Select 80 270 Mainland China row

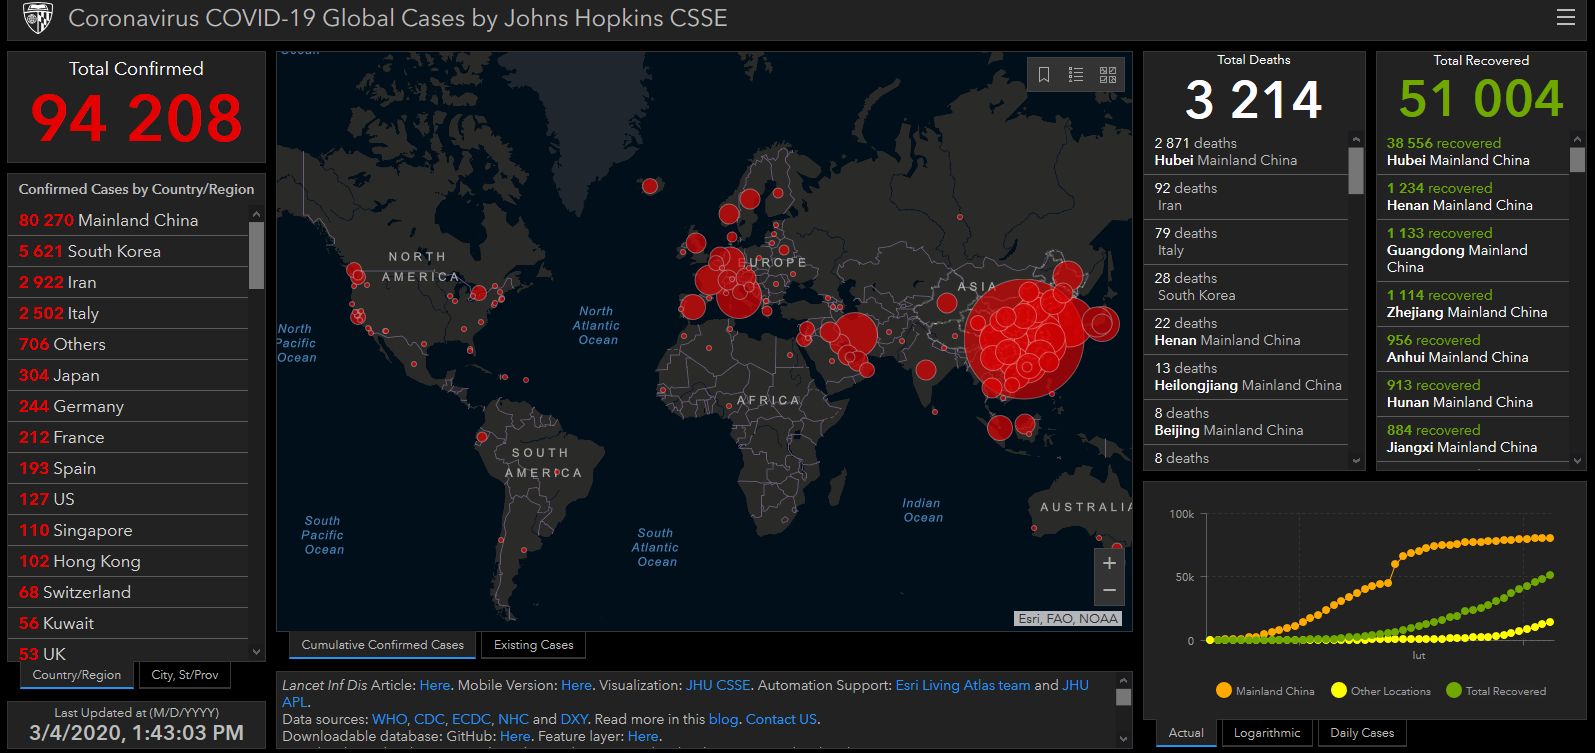128,220
